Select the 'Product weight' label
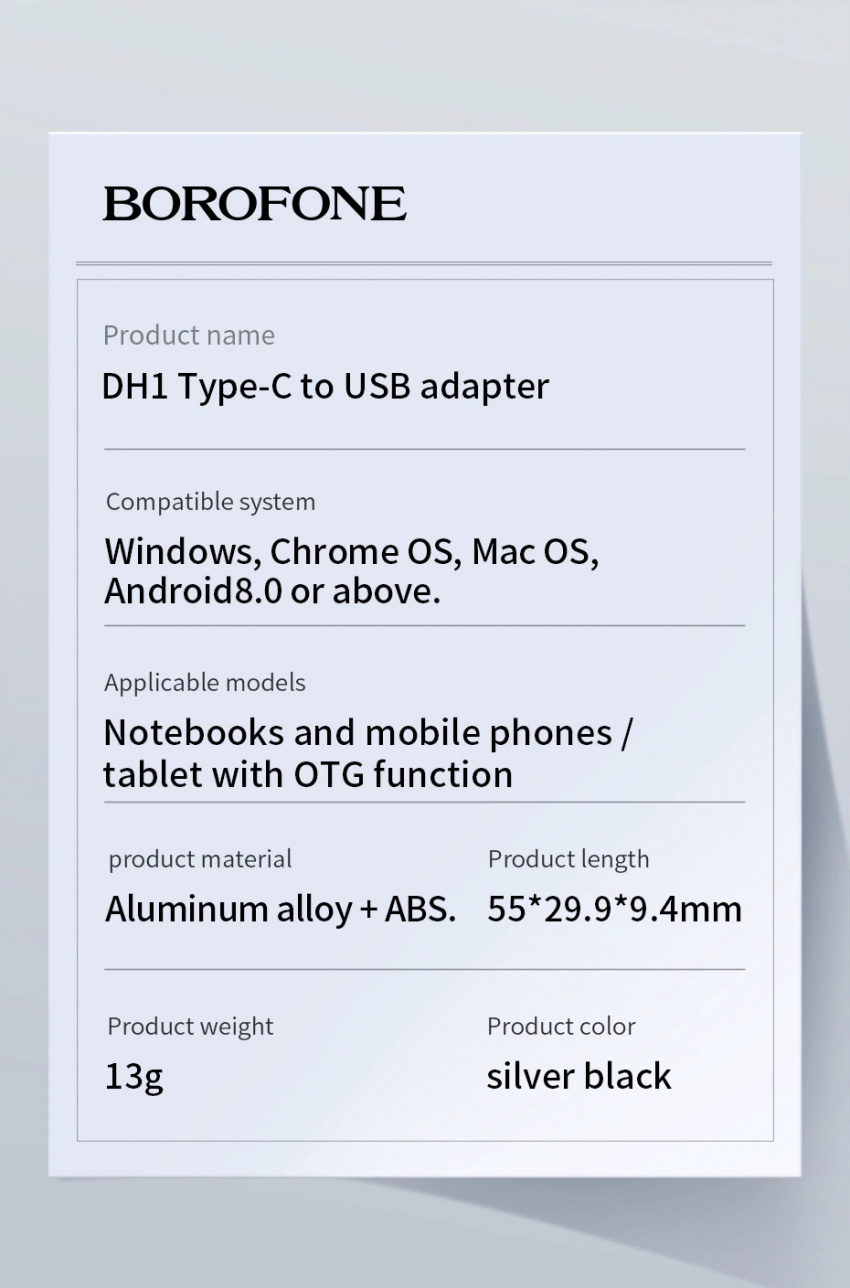Screen dimensions: 850x1288 [190, 1026]
